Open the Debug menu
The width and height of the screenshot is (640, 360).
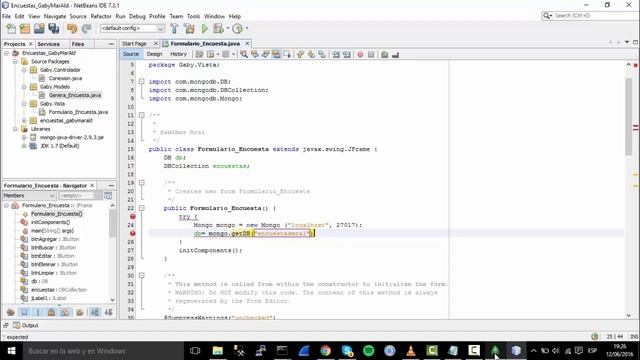137,16
